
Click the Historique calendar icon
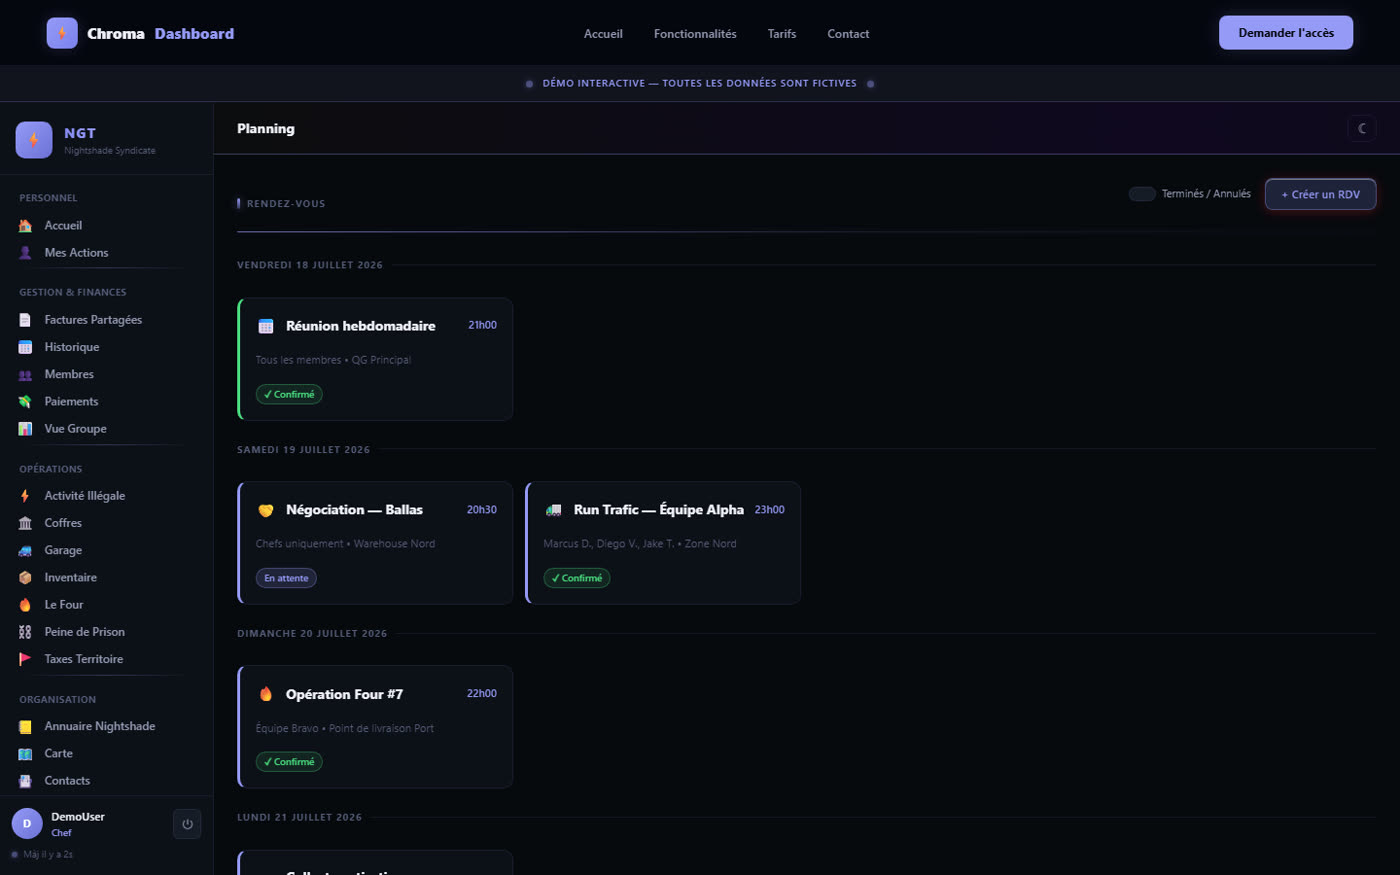(x=25, y=347)
